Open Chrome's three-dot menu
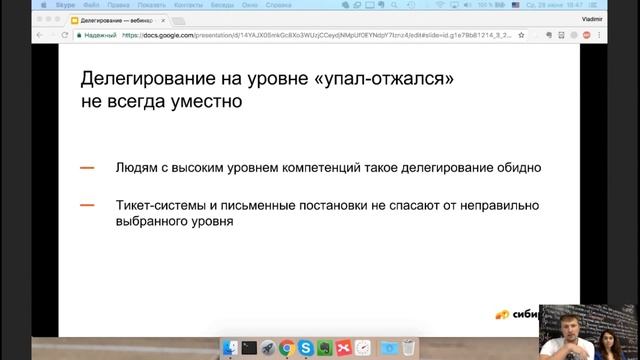 click(x=599, y=36)
